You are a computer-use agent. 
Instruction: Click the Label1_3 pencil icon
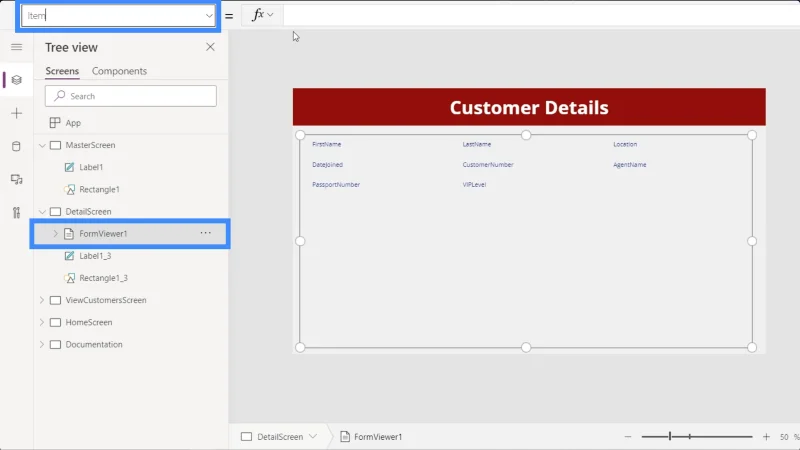tap(69, 256)
